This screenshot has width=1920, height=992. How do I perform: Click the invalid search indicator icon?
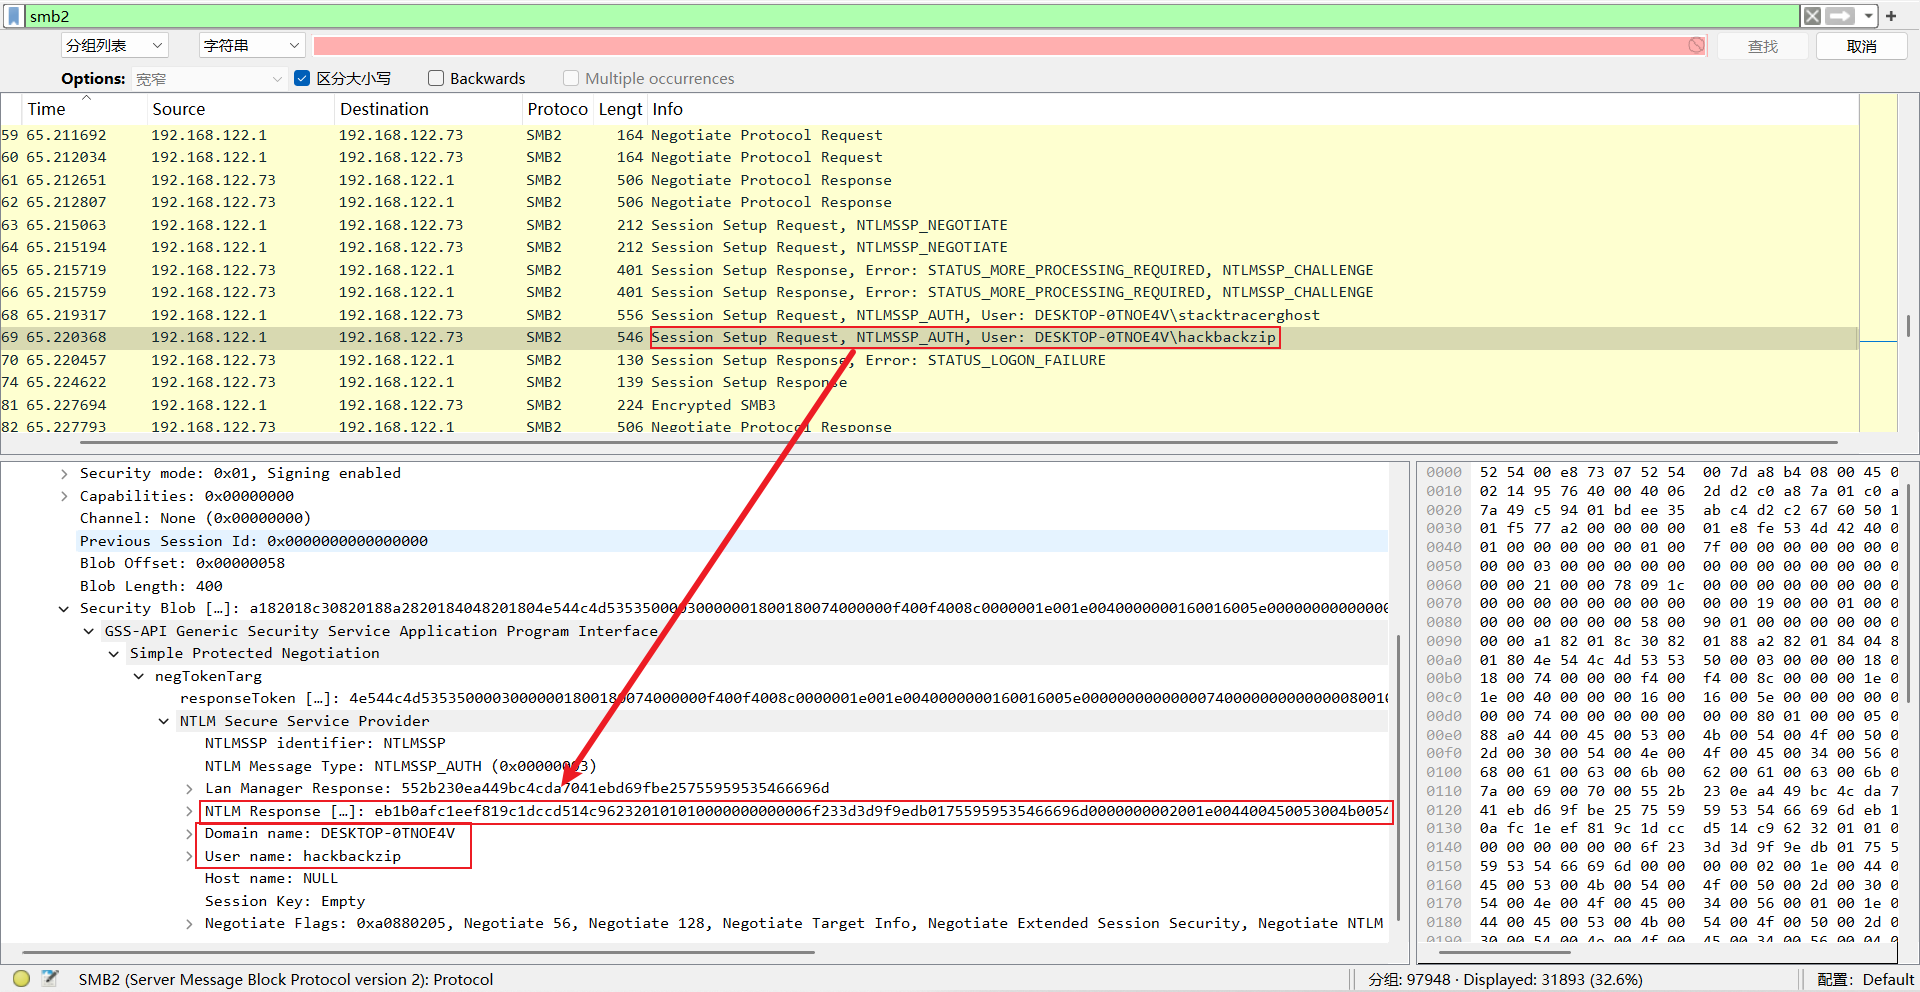point(1696,46)
